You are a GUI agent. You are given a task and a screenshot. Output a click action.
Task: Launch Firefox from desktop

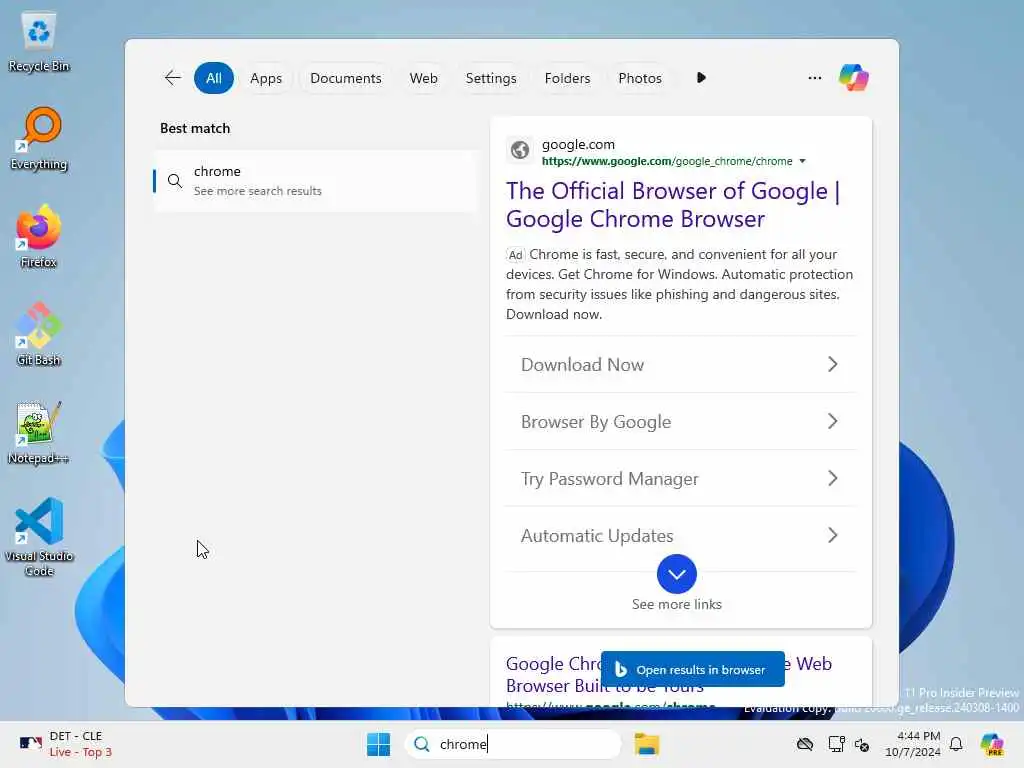tap(39, 236)
